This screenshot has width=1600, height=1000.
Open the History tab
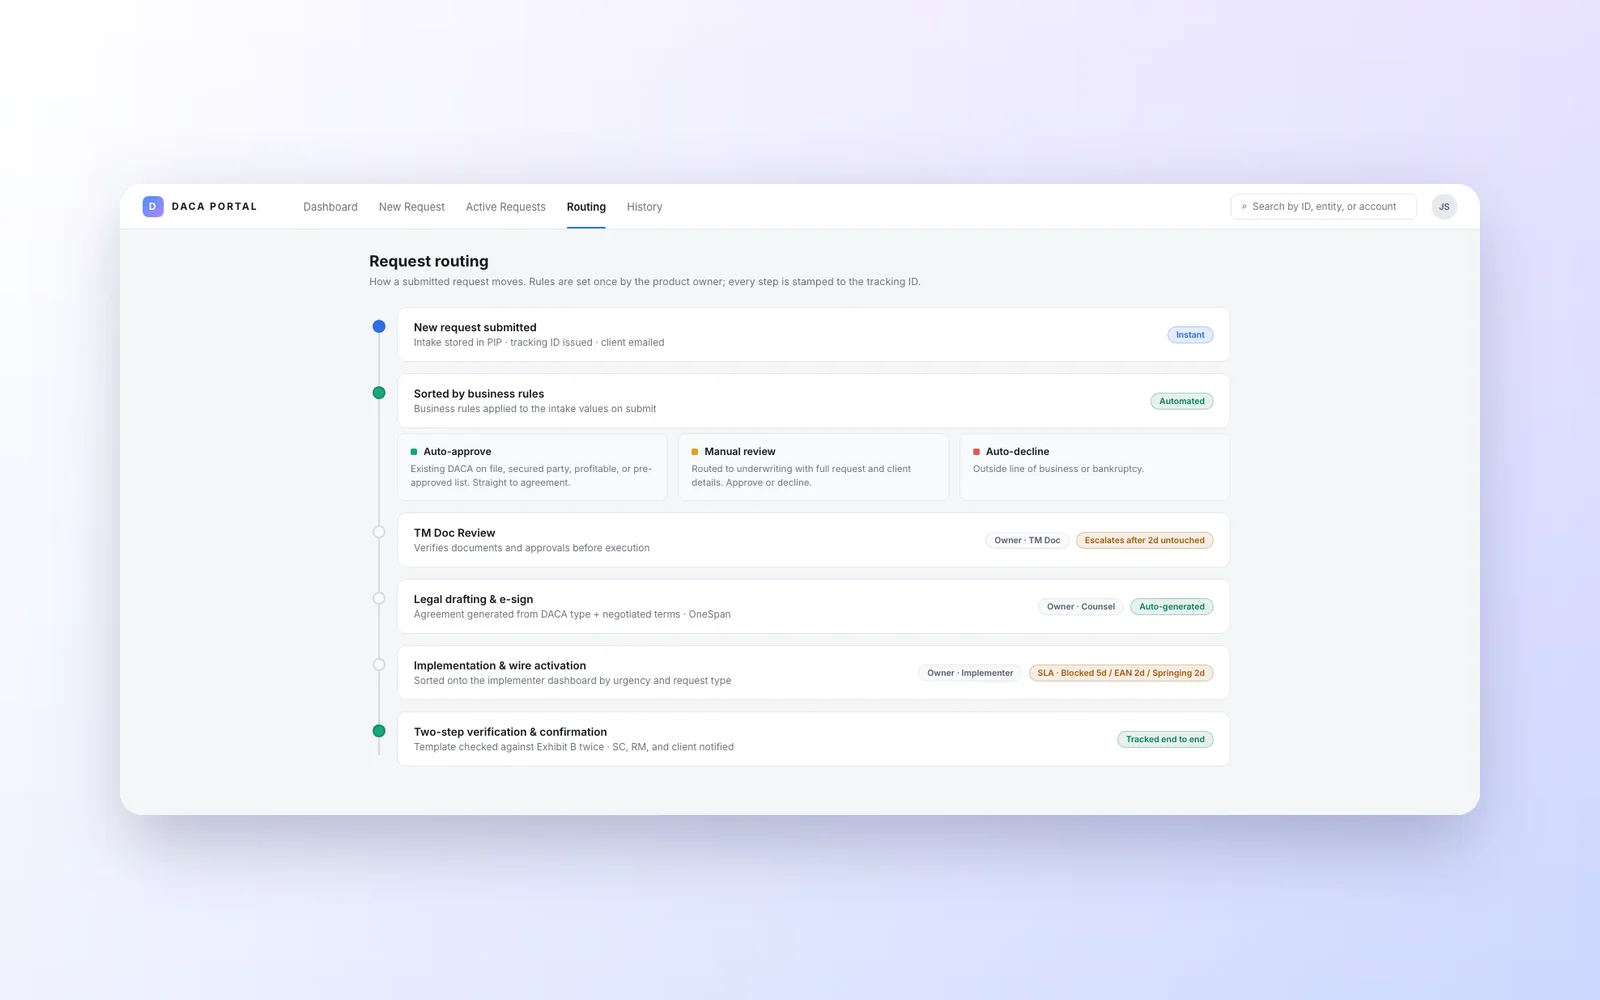645,207
